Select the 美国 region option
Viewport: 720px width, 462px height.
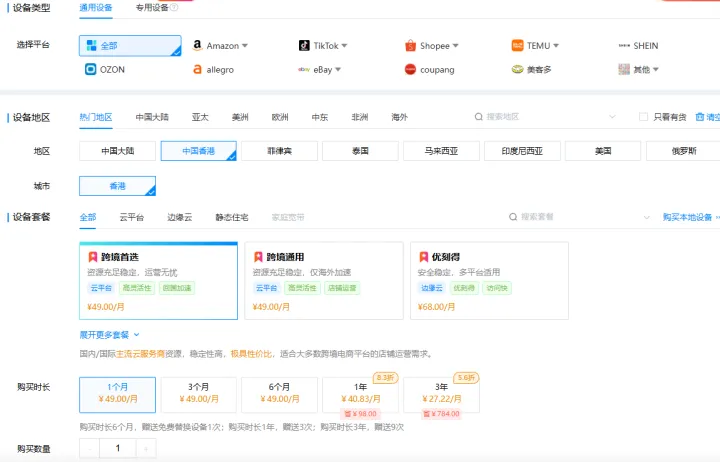603,151
